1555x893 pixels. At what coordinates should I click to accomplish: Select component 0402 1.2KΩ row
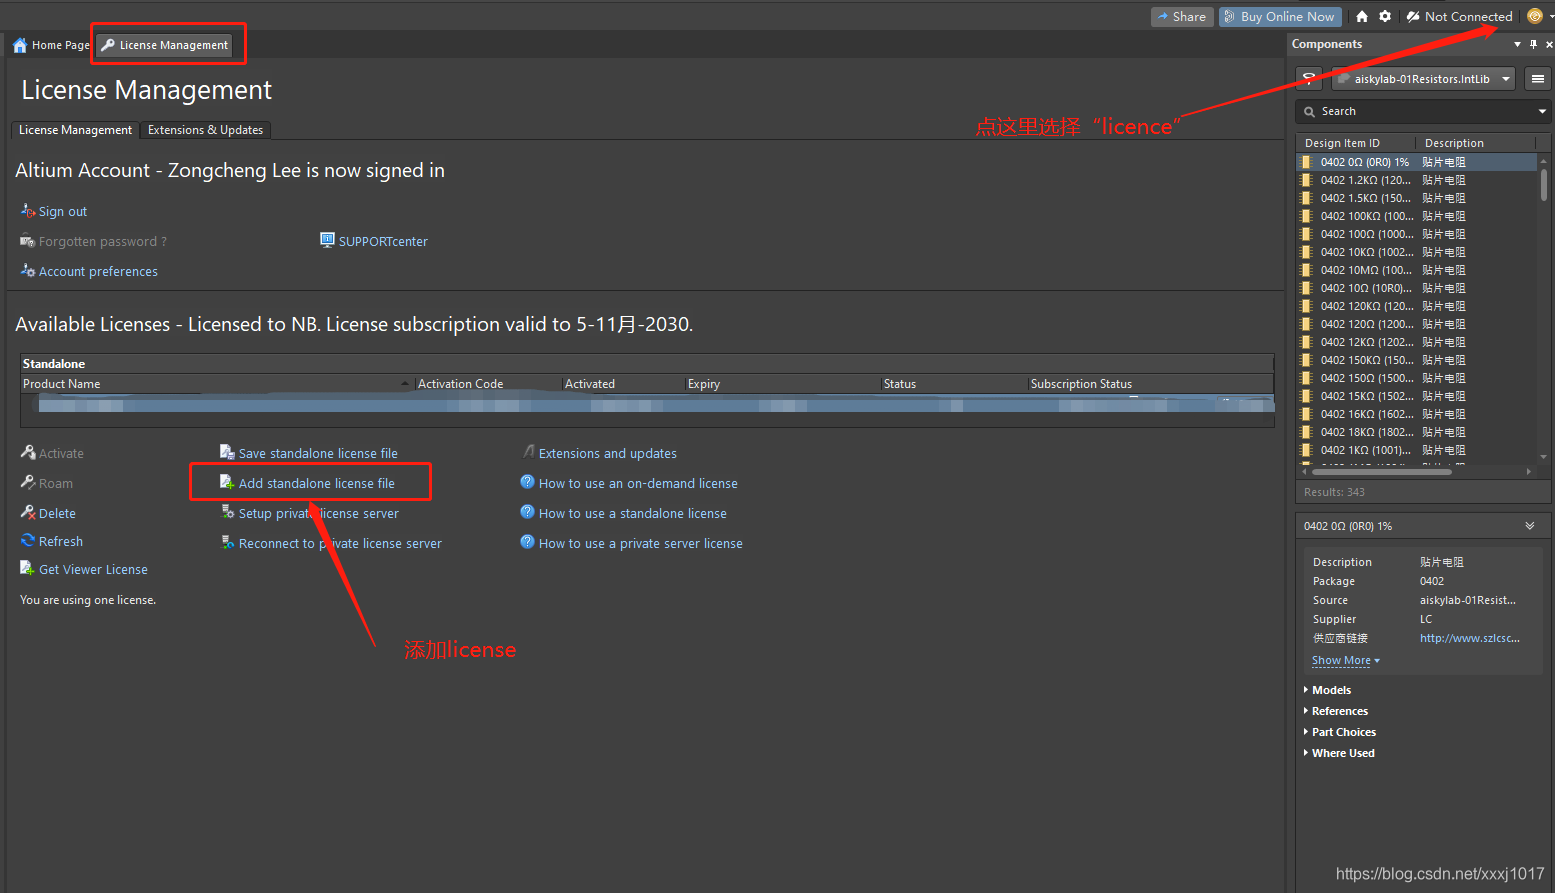click(x=1417, y=180)
